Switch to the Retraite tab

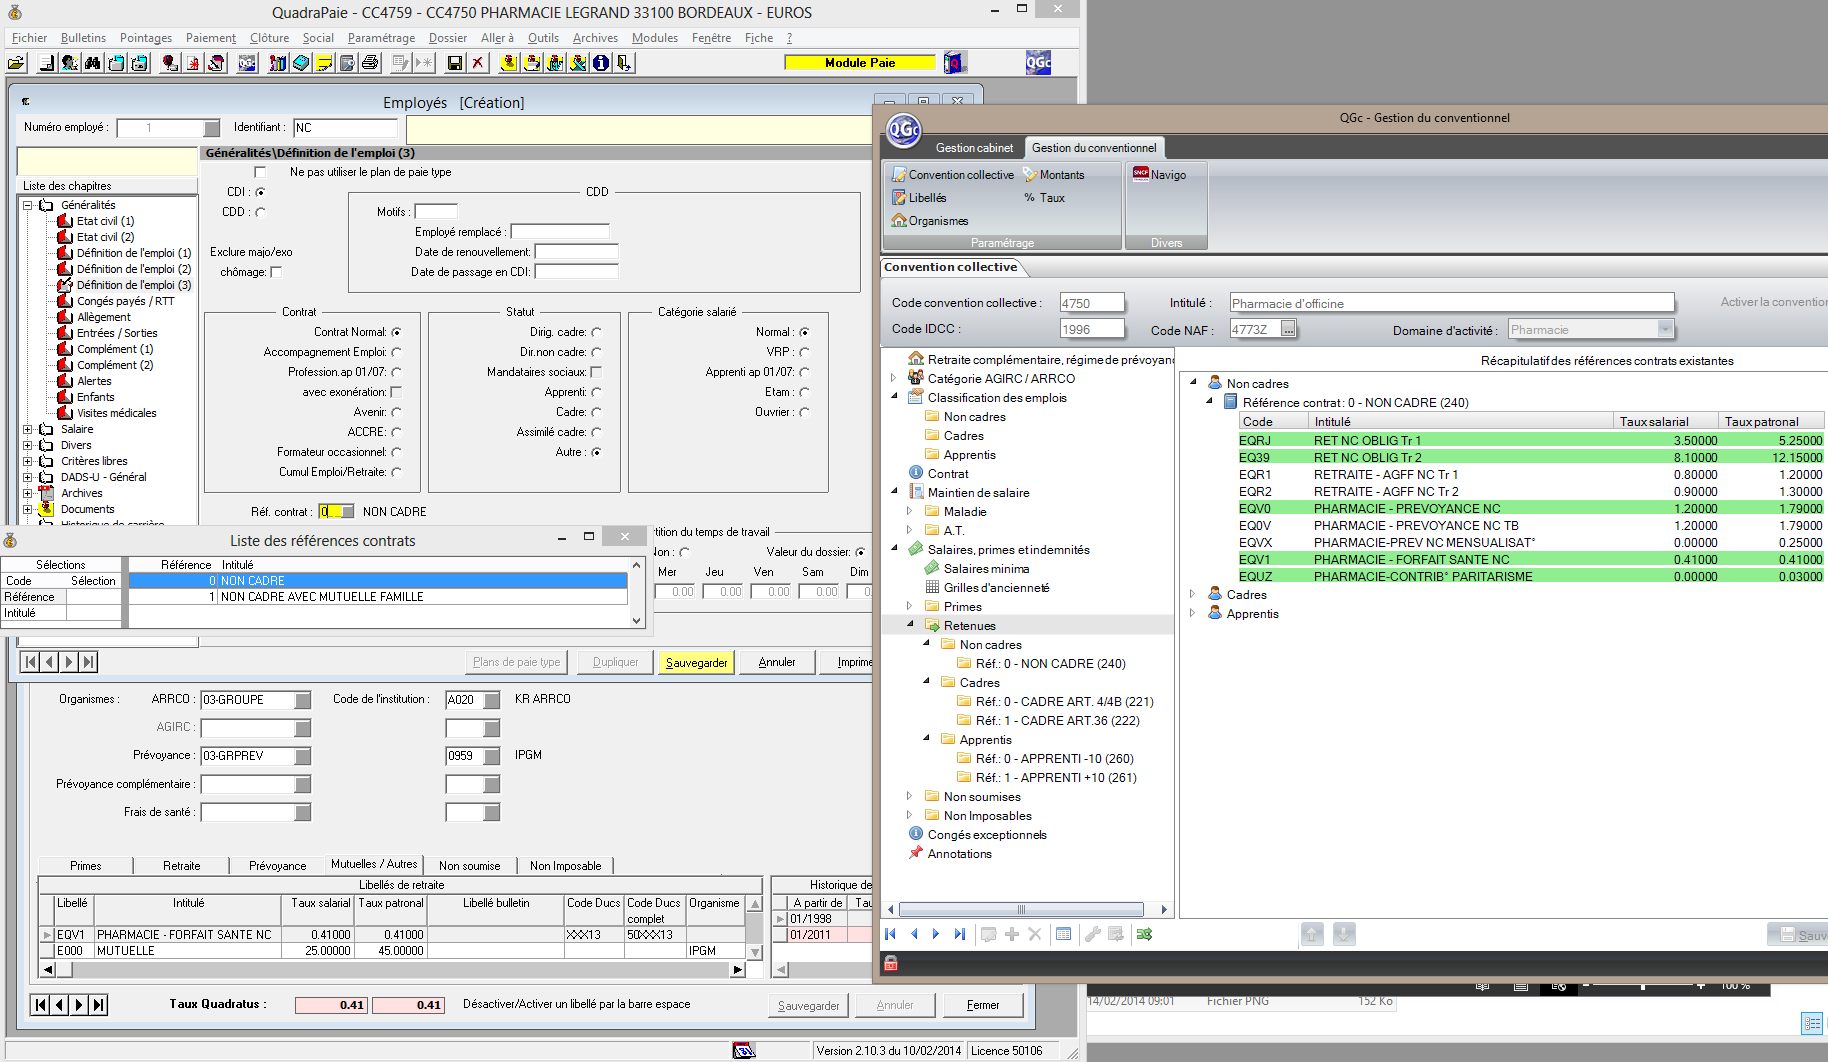coord(182,866)
